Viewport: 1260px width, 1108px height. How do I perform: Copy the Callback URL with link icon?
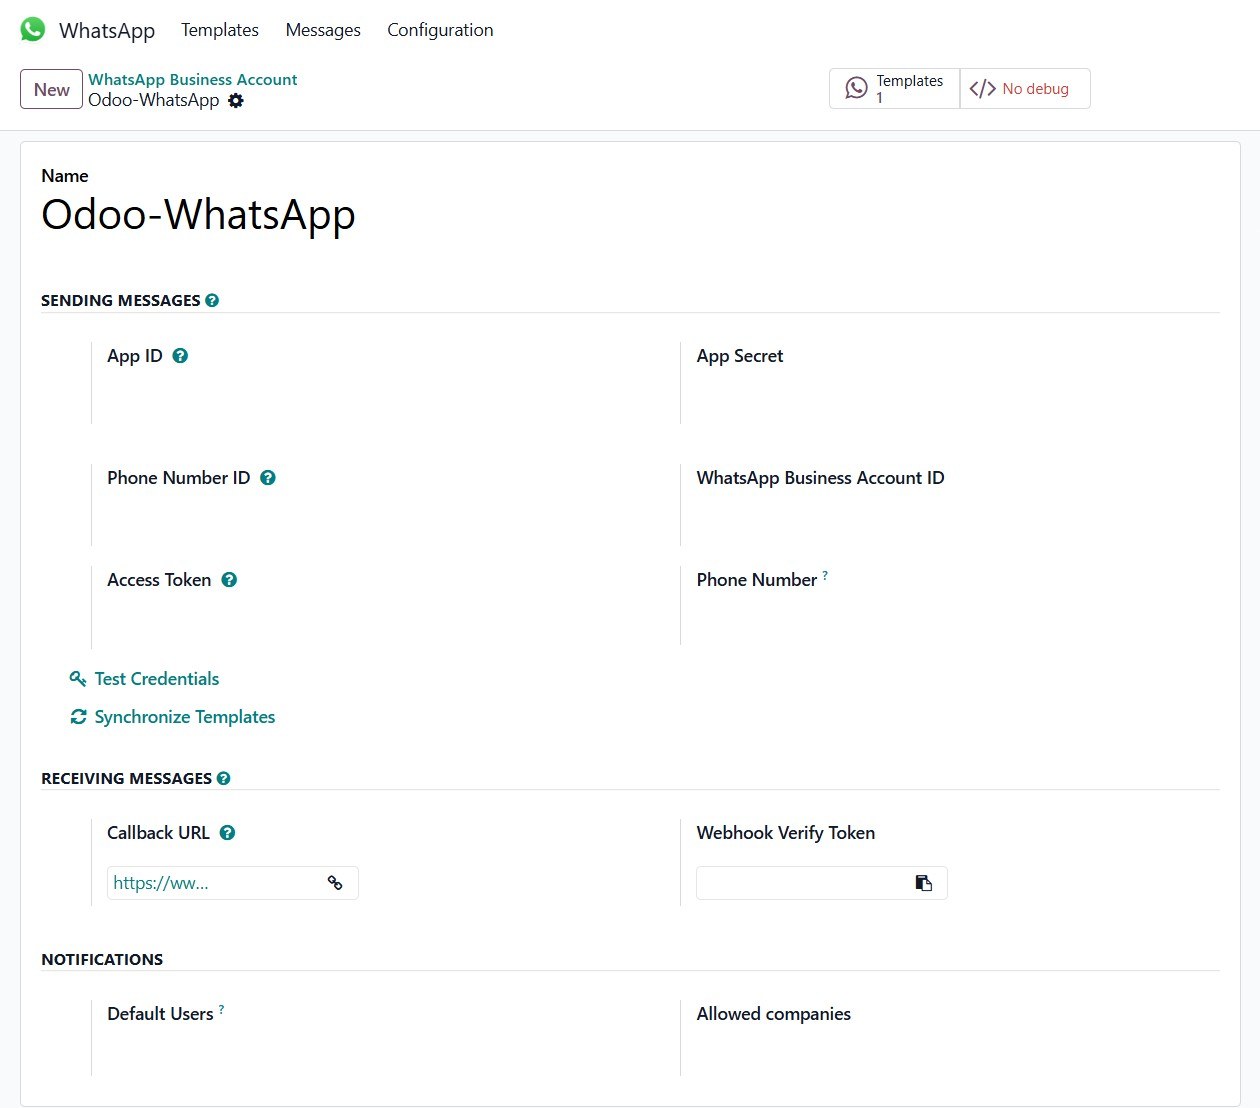[335, 883]
